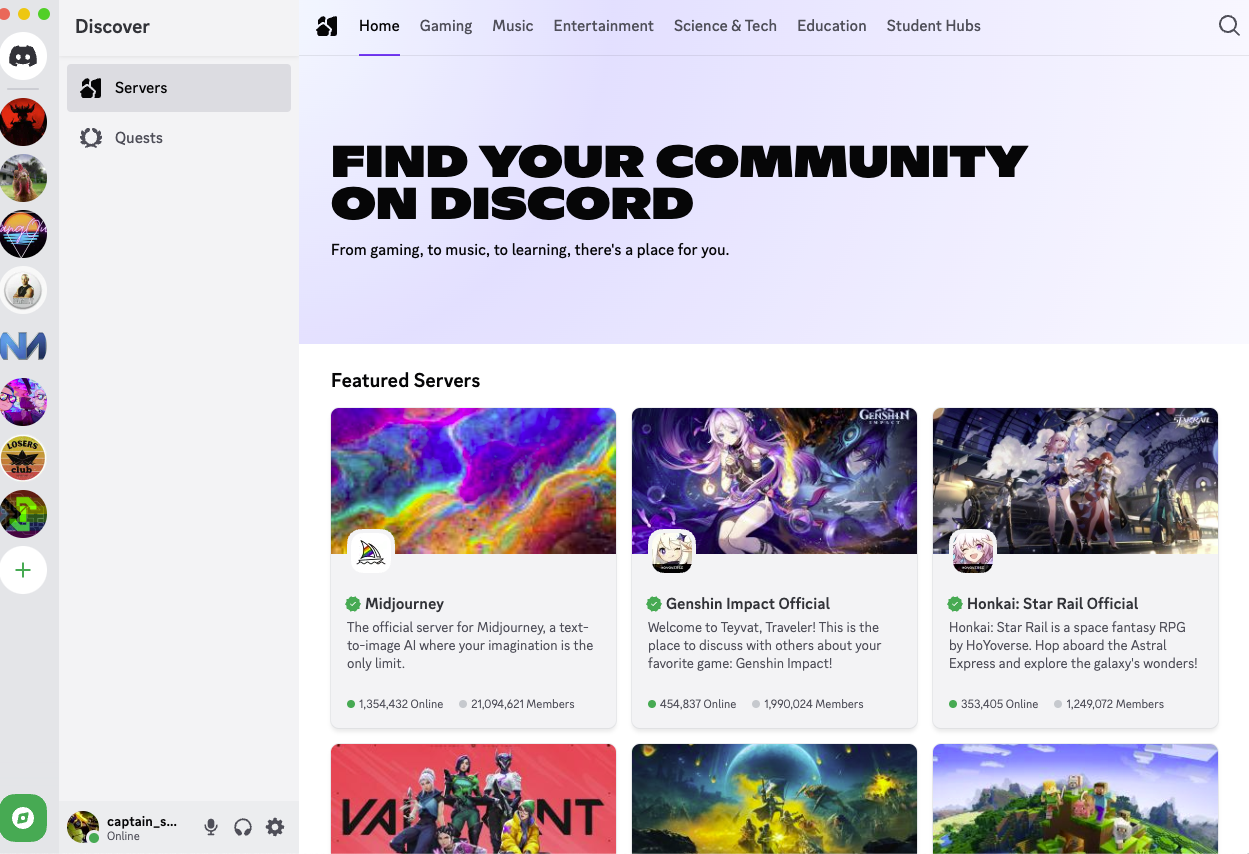The image size is (1249, 854).
Task: Open Quests in Discover sidebar
Action: click(179, 138)
